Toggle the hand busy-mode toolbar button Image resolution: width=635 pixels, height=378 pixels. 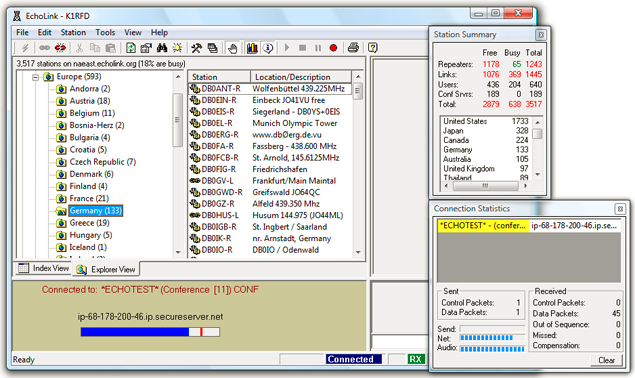coord(232,48)
